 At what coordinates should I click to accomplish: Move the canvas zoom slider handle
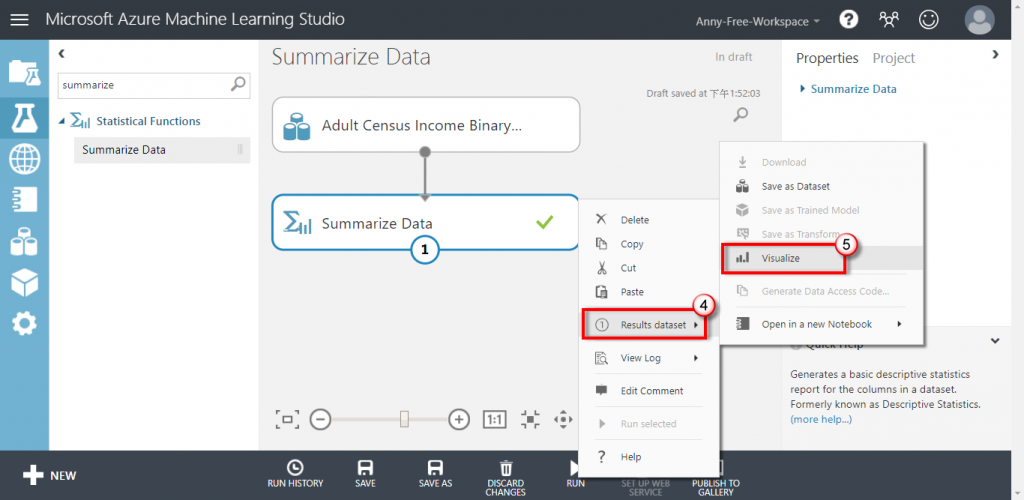point(404,419)
